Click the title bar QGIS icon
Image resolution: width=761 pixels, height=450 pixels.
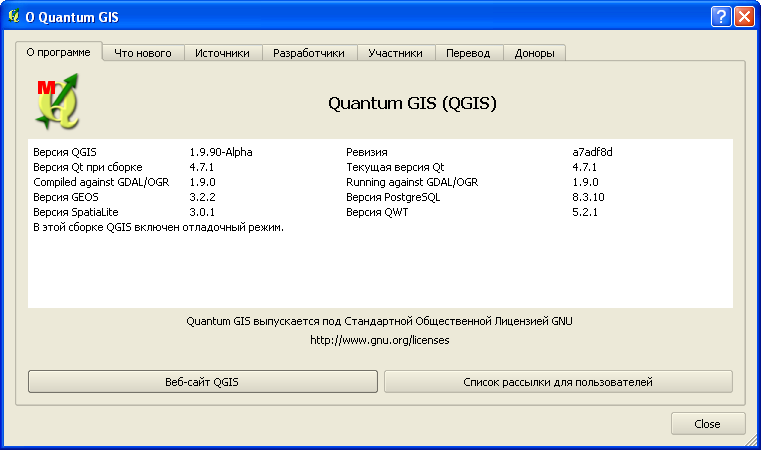14,17
